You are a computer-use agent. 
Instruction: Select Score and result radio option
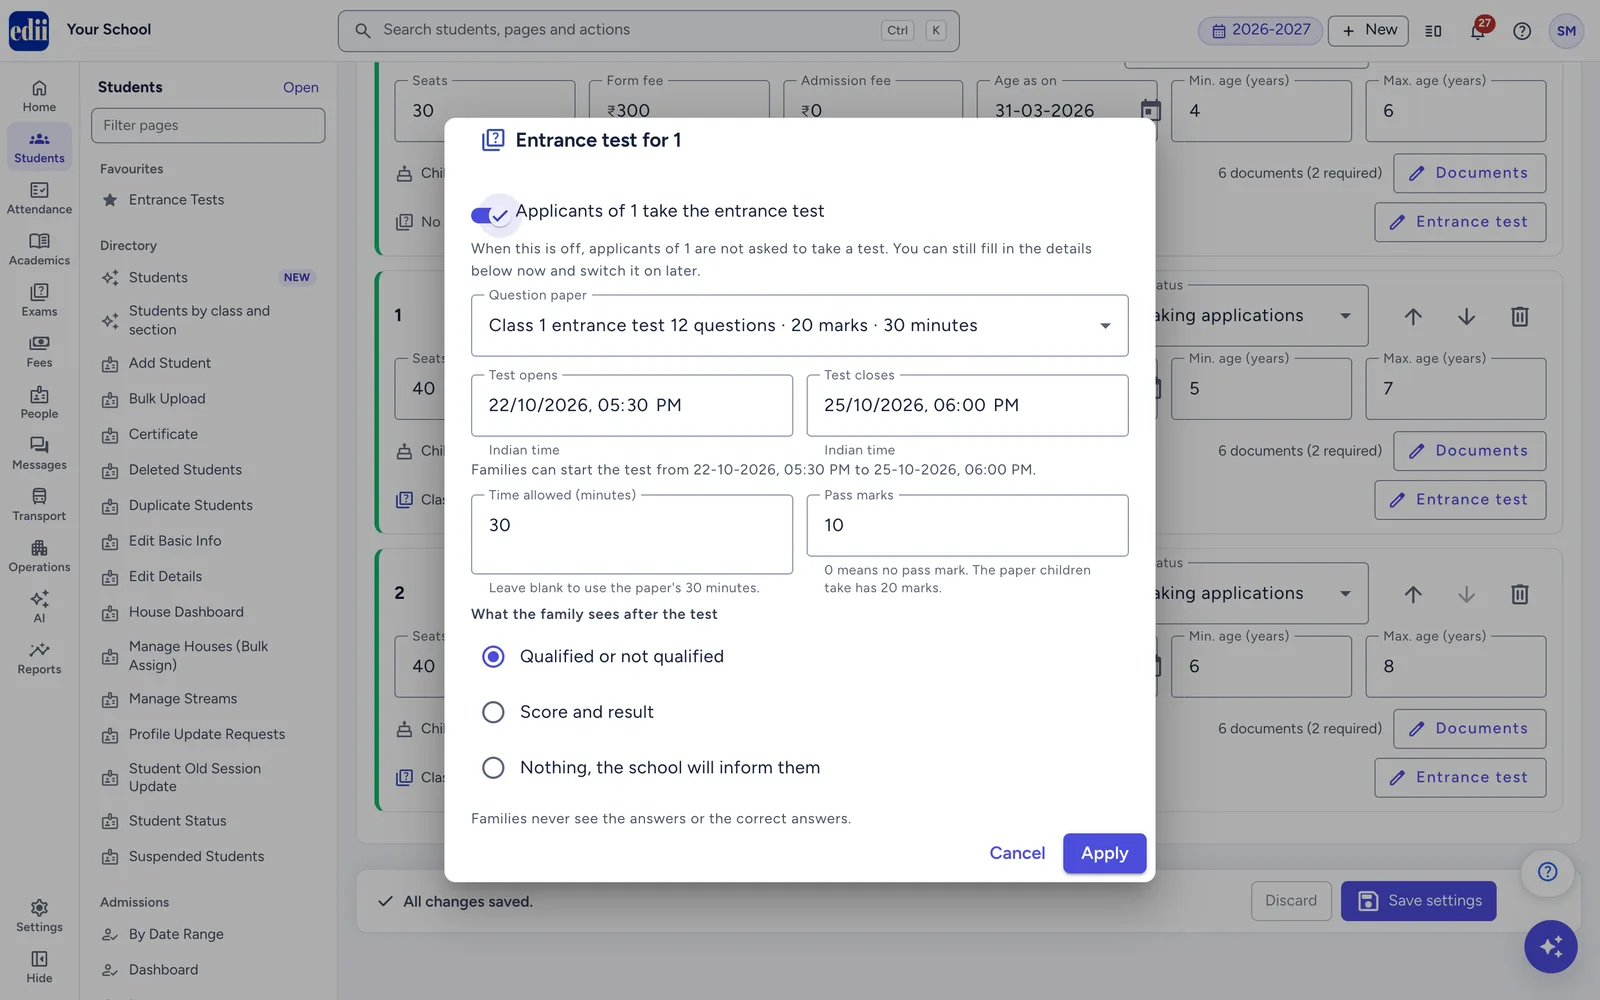point(493,712)
